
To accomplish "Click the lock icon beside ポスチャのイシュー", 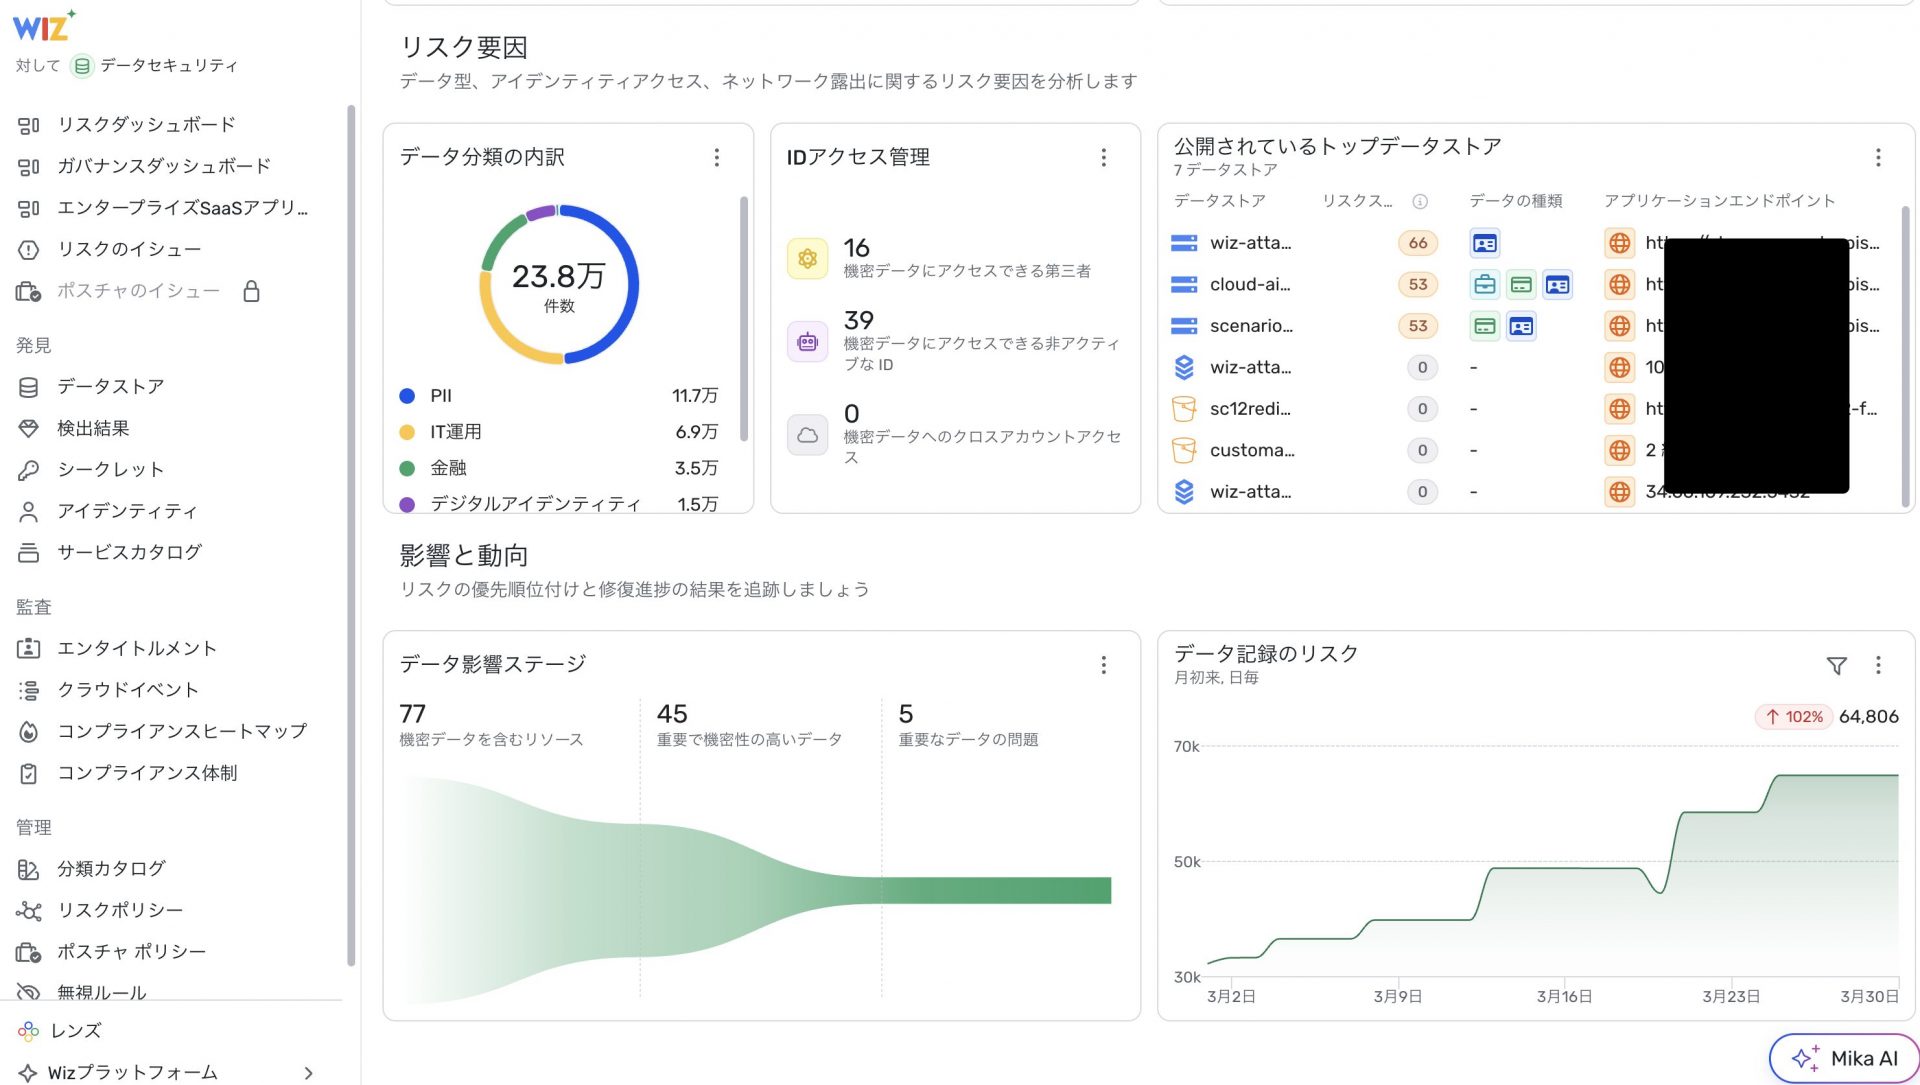I will click(x=251, y=291).
